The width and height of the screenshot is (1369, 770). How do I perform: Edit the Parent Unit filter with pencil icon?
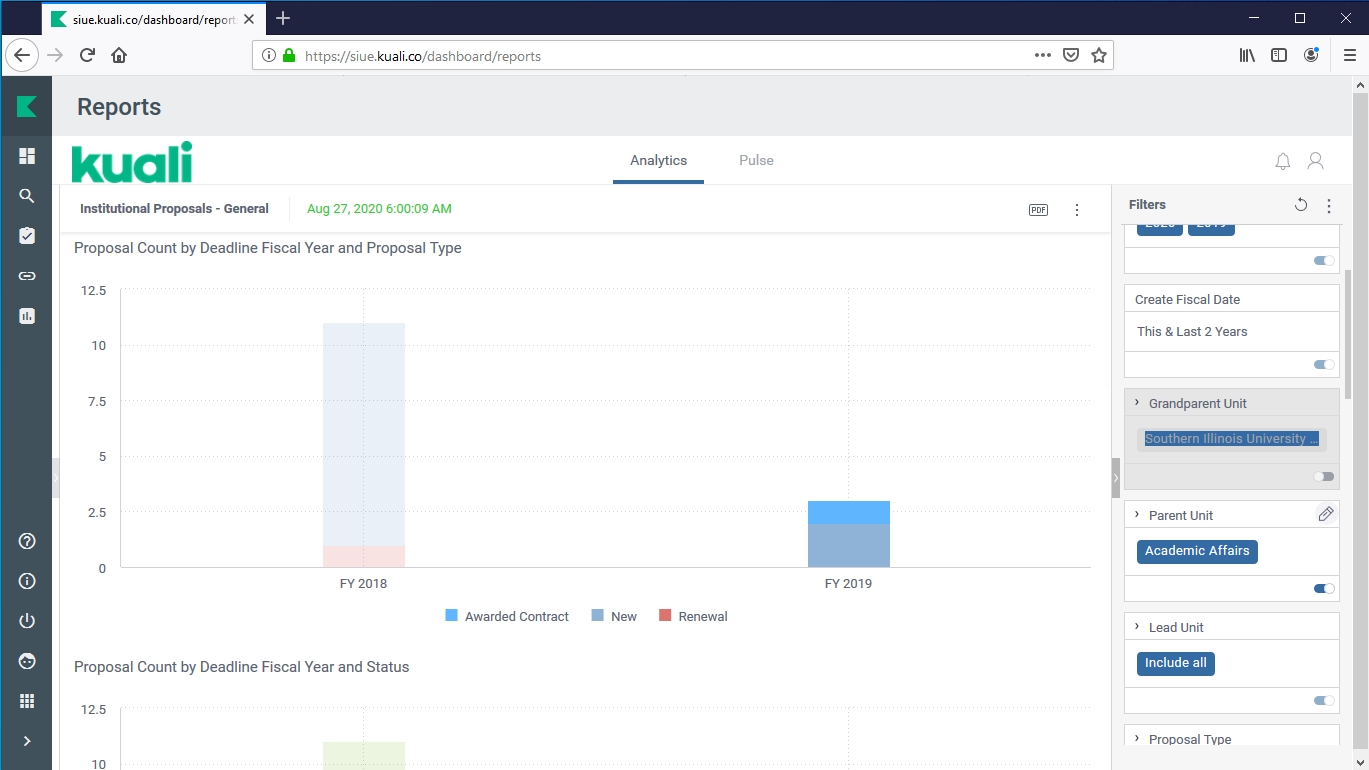1325,514
